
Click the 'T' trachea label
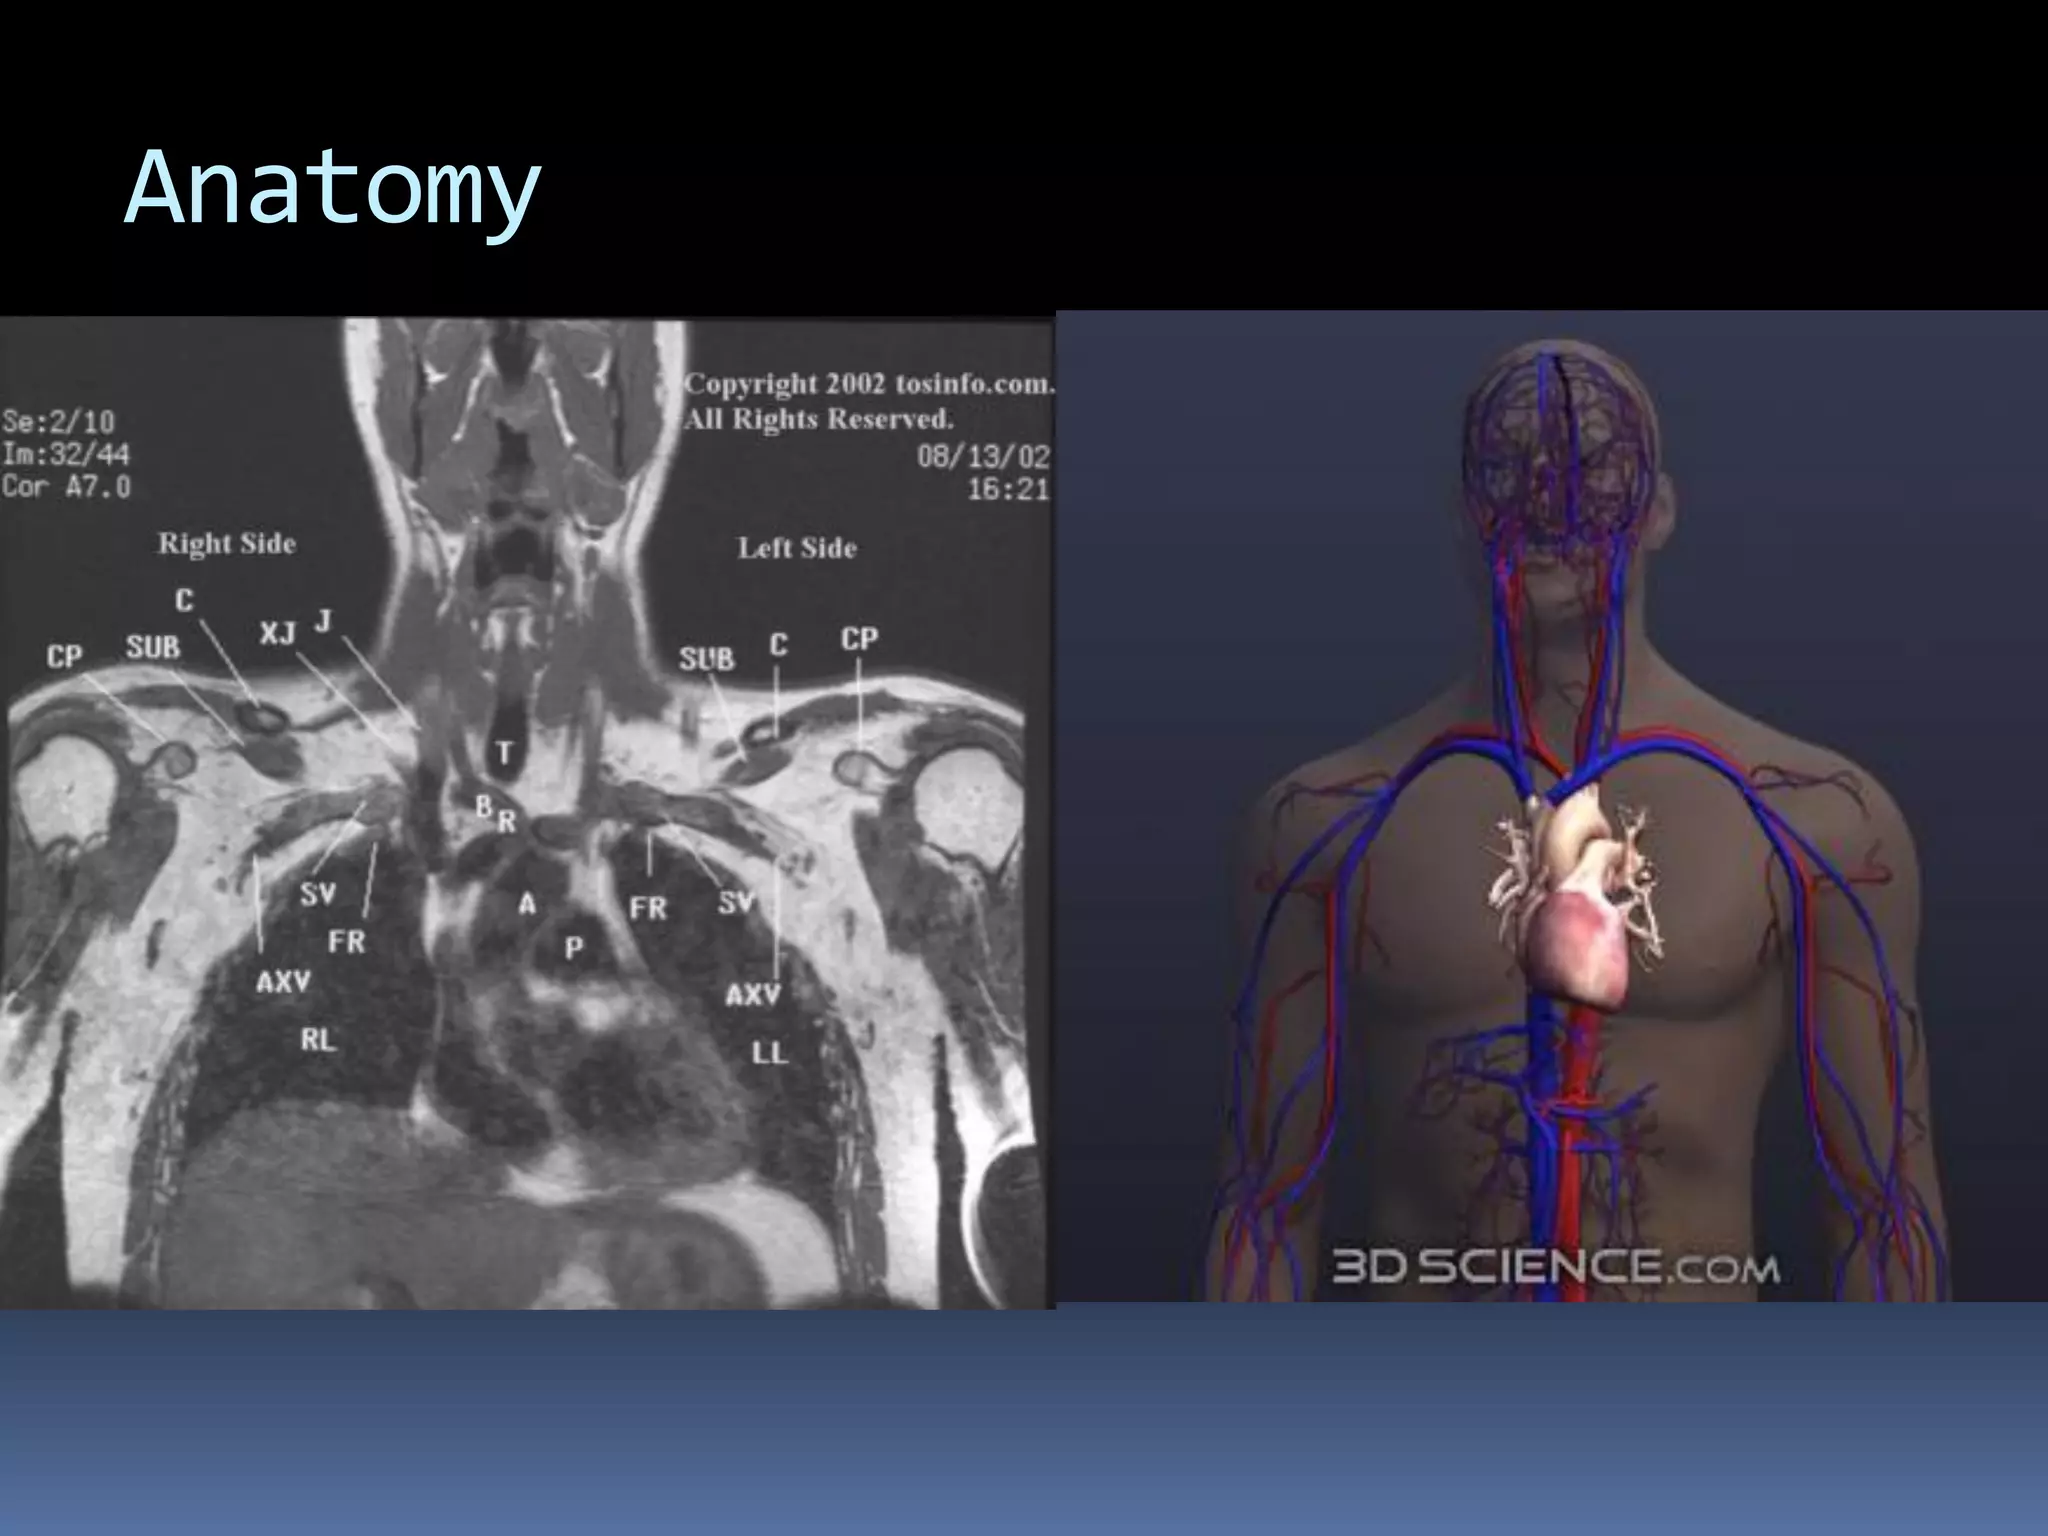pos(504,752)
